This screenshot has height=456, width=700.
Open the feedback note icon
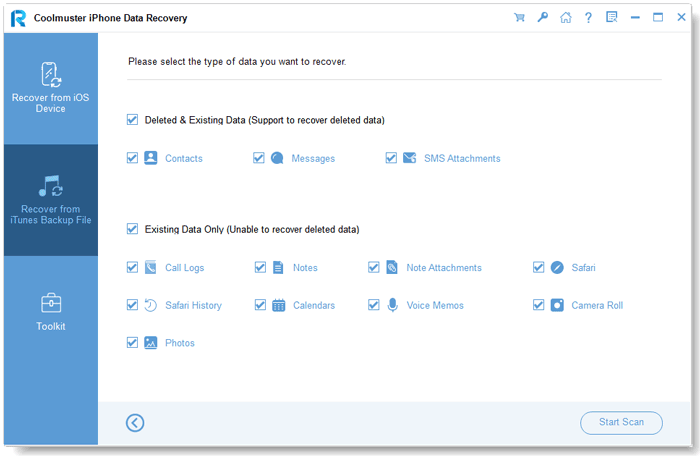612,17
